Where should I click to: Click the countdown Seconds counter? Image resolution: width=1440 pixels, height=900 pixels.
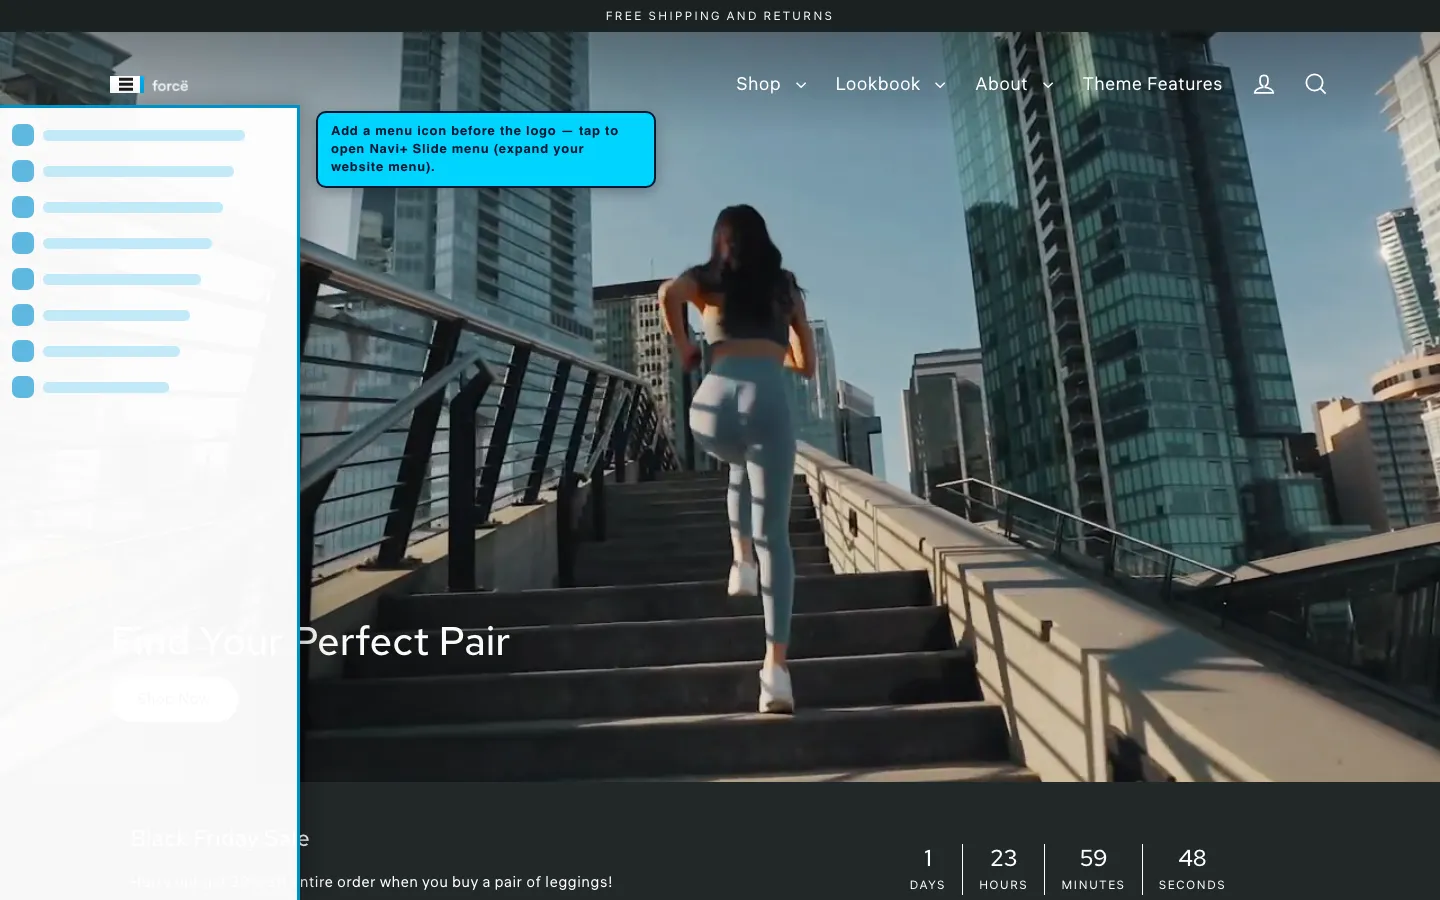pyautogui.click(x=1192, y=869)
